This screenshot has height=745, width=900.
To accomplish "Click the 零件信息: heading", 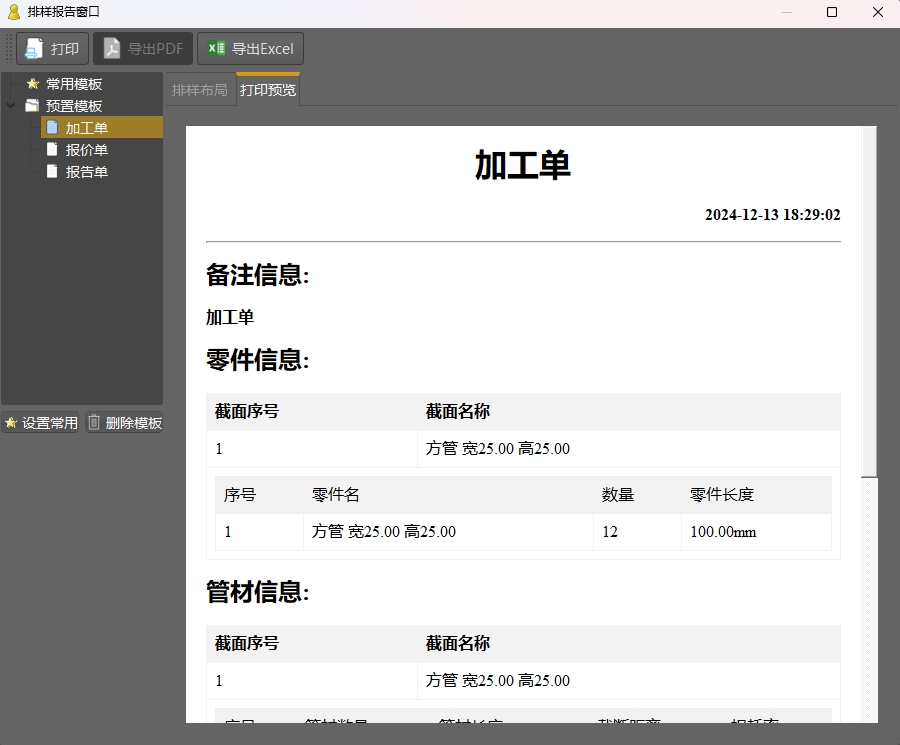I will coord(258,360).
